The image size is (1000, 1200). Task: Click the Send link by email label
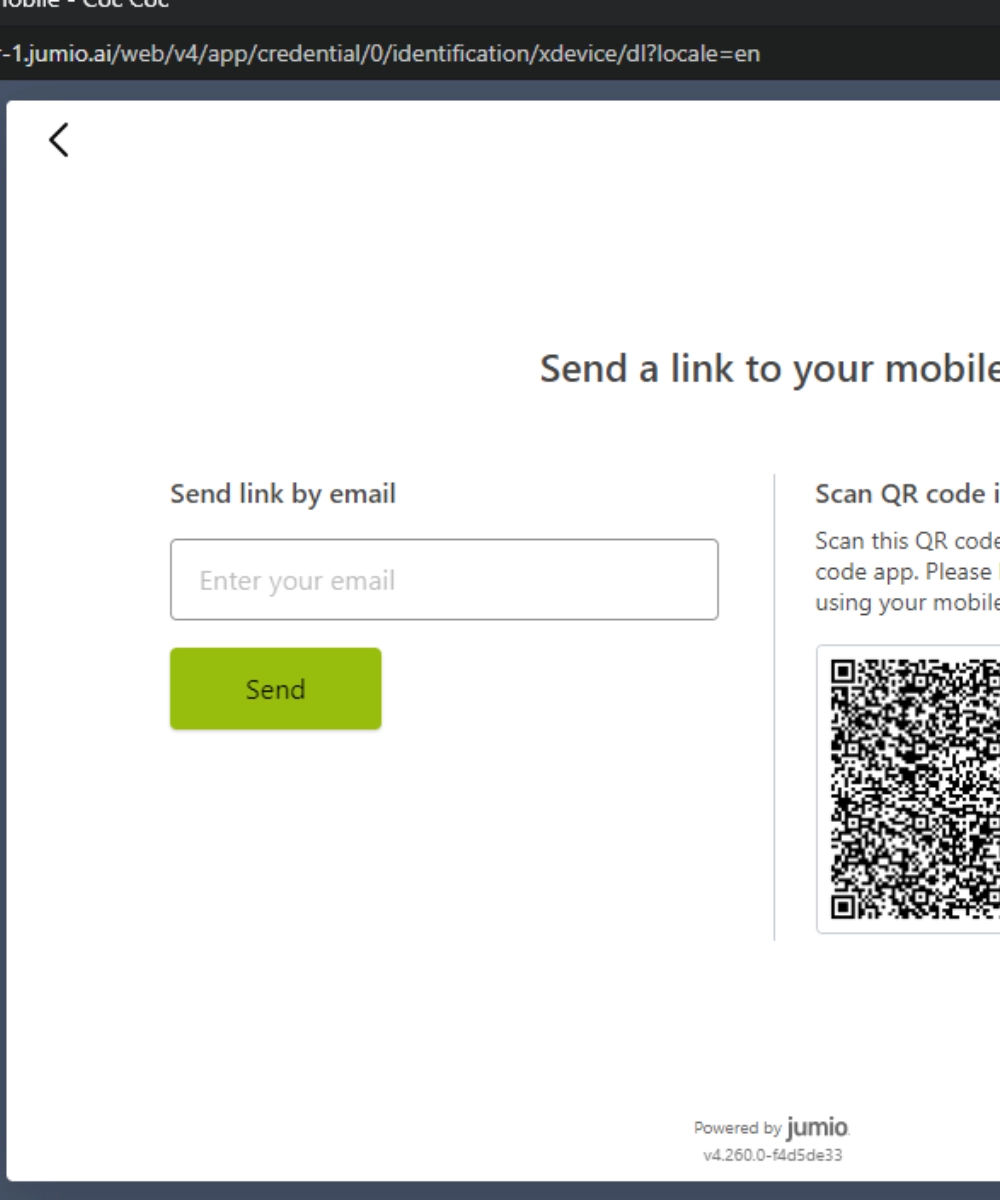(x=283, y=494)
